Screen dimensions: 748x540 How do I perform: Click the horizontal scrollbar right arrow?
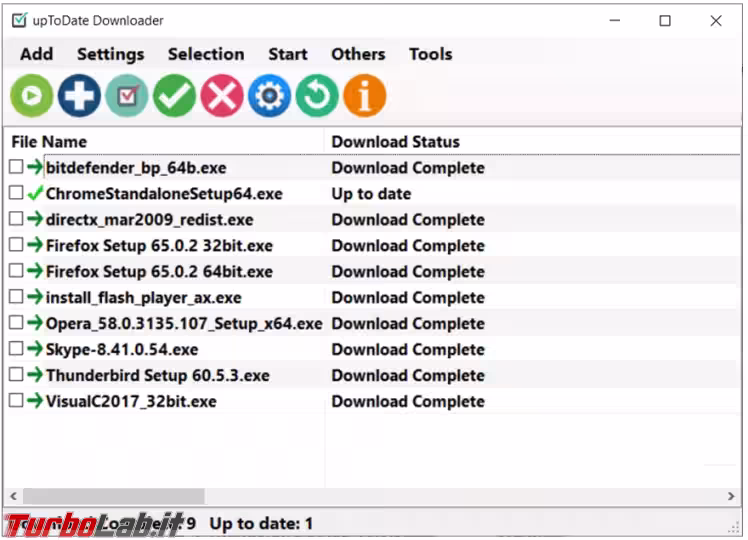coord(731,496)
